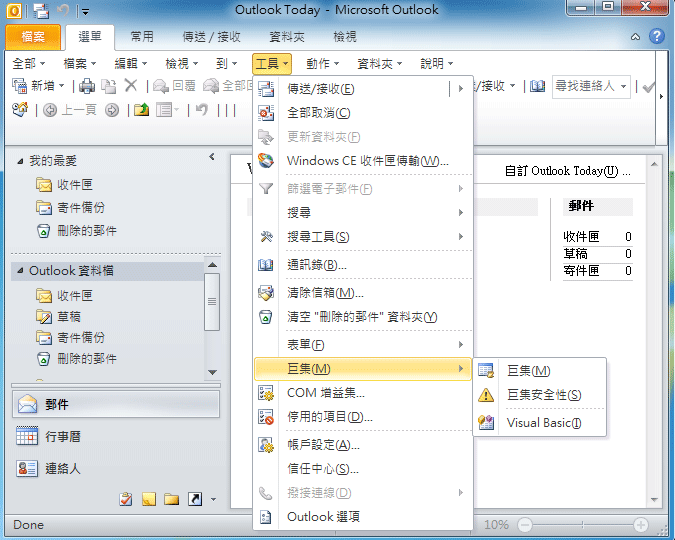
Task: Switch to the 行事曆 calendar pane
Action: pos(116,437)
